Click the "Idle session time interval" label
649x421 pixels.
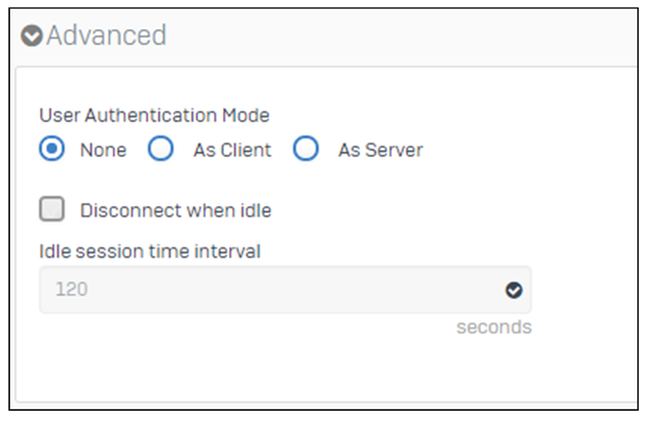[x=150, y=251]
